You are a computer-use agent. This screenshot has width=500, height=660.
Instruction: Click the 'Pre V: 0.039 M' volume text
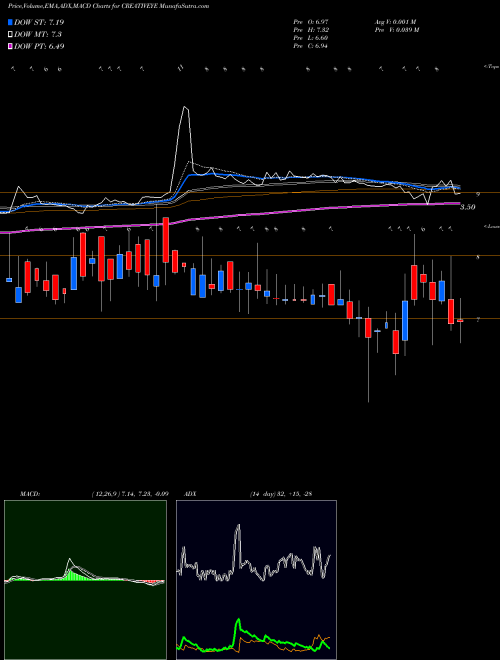click(396, 30)
